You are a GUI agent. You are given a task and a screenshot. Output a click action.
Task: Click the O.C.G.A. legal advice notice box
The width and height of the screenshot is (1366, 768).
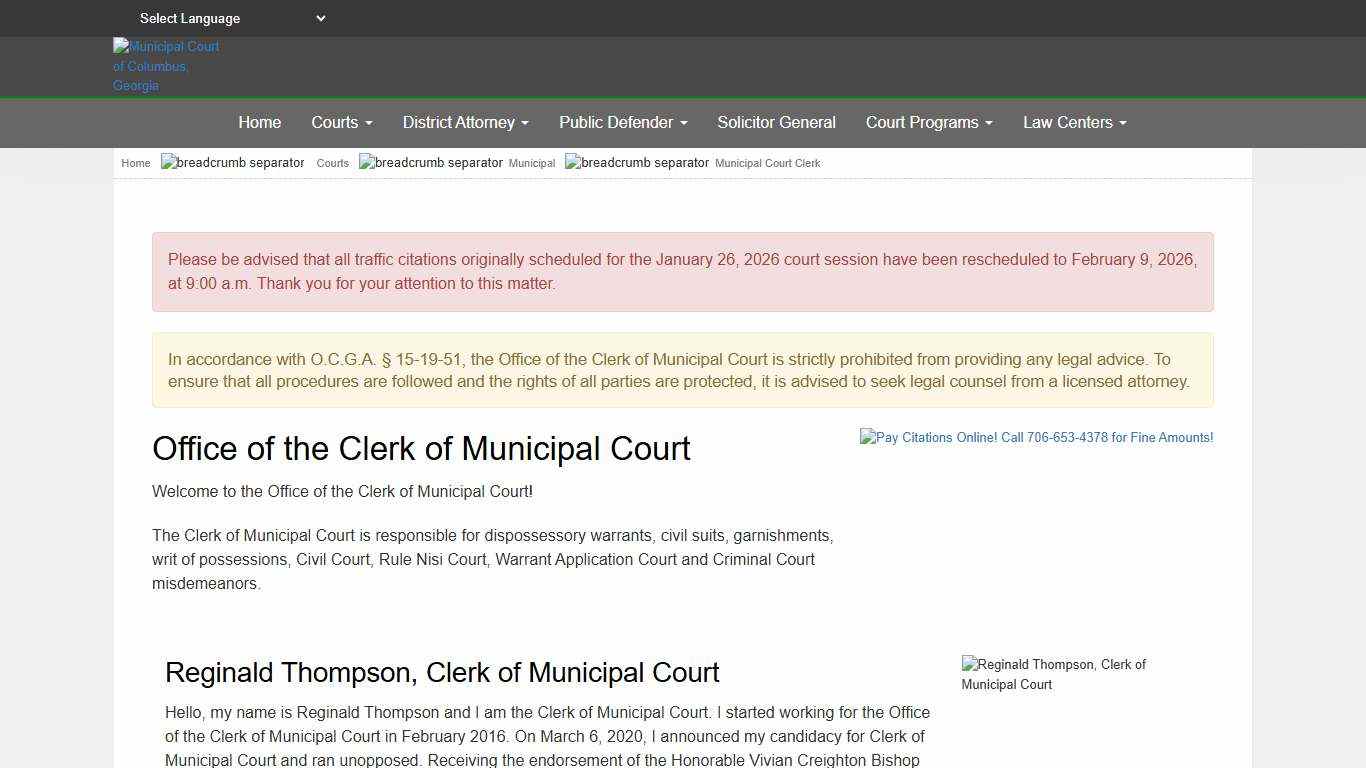[682, 370]
